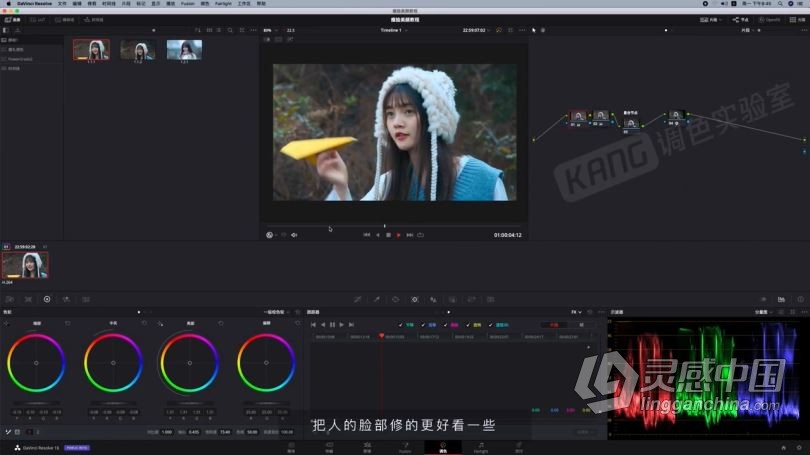Click the red play forward button

399,235
